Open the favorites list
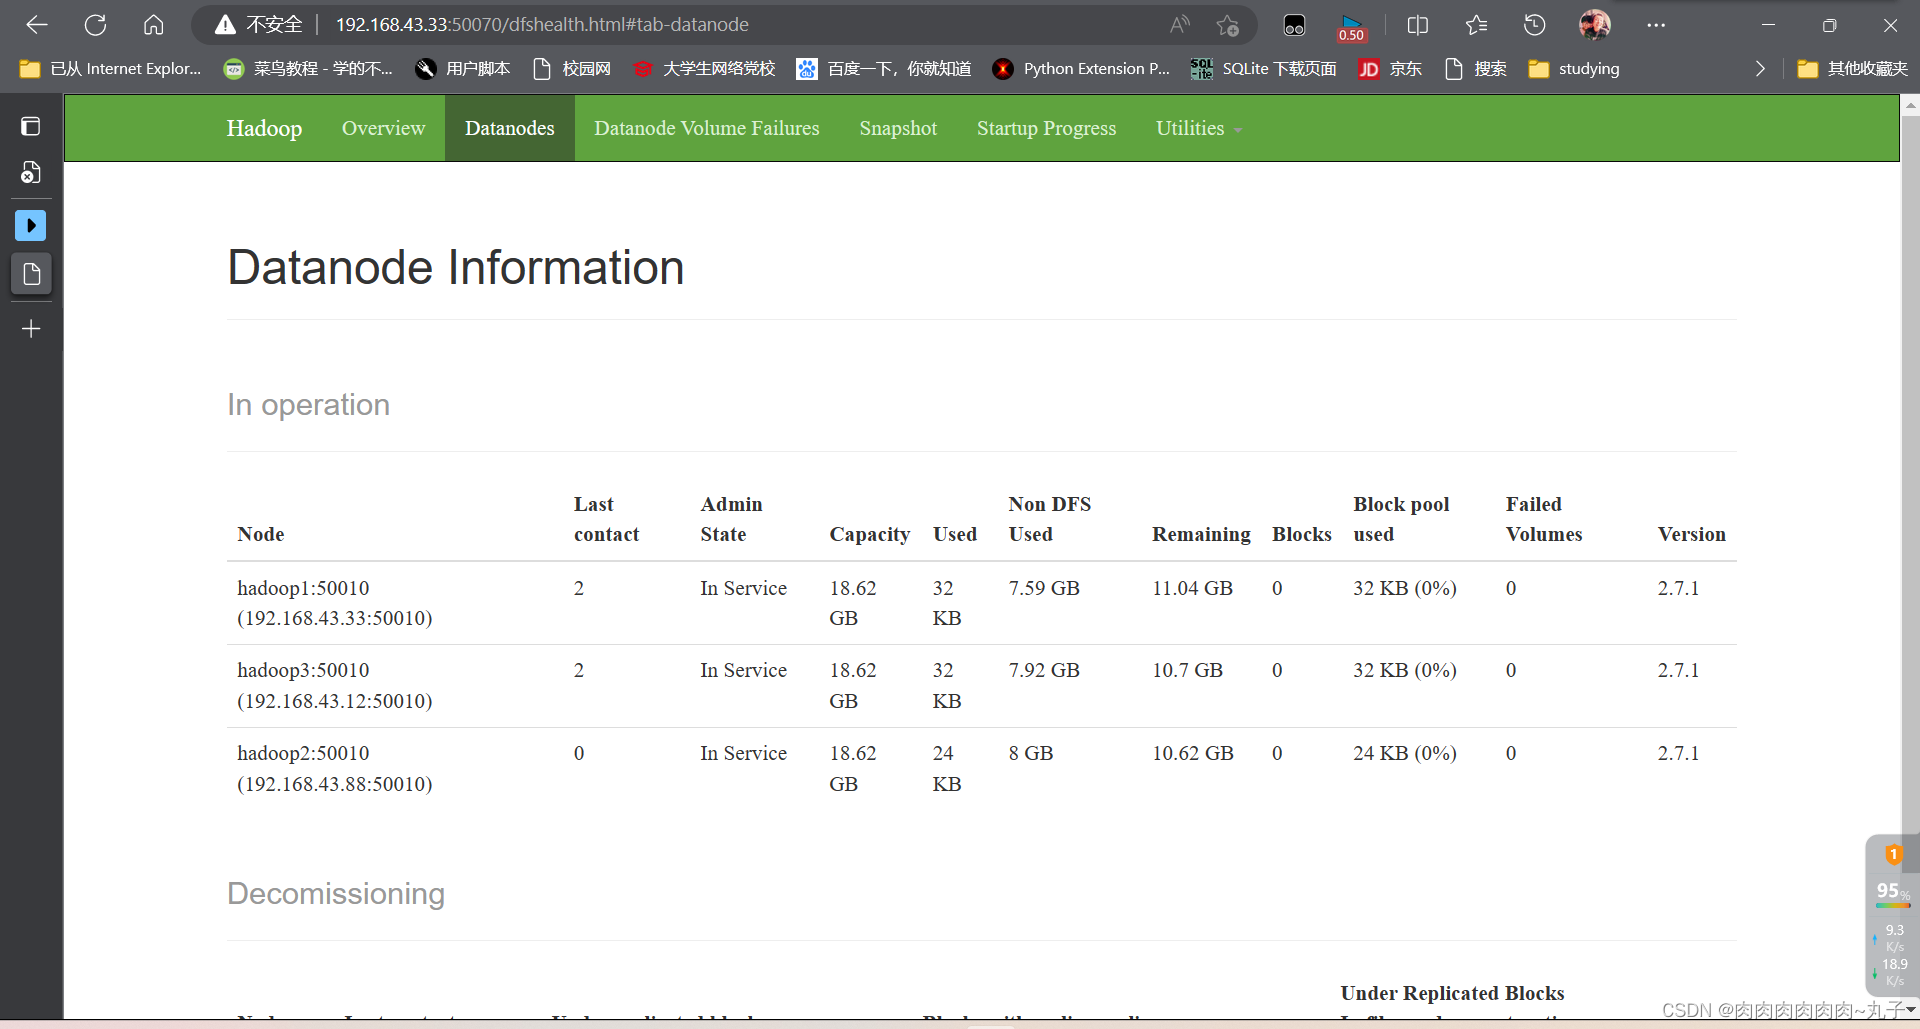 (x=1476, y=25)
